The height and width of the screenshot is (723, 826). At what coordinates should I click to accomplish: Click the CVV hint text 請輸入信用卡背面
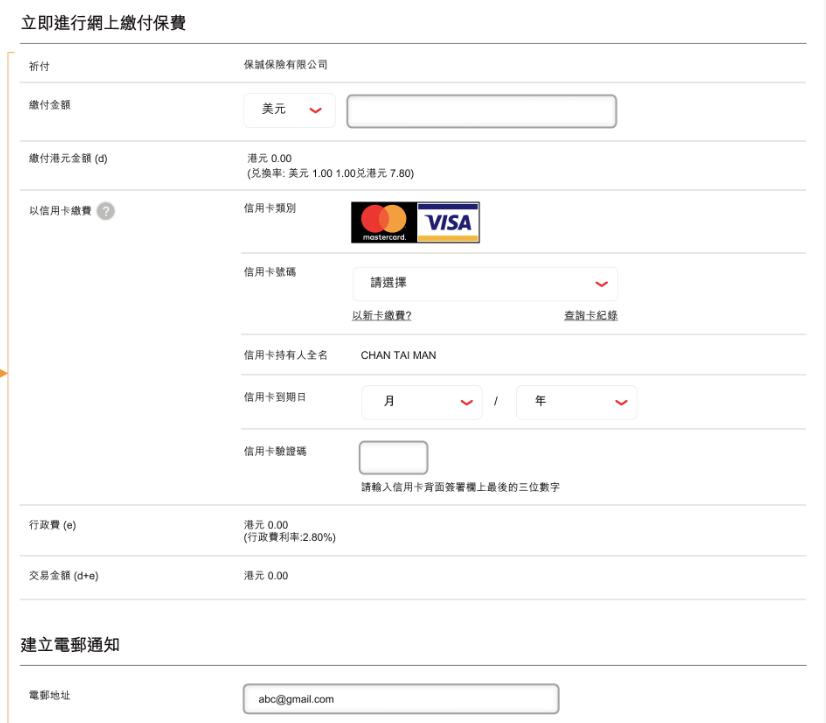[x=460, y=487]
